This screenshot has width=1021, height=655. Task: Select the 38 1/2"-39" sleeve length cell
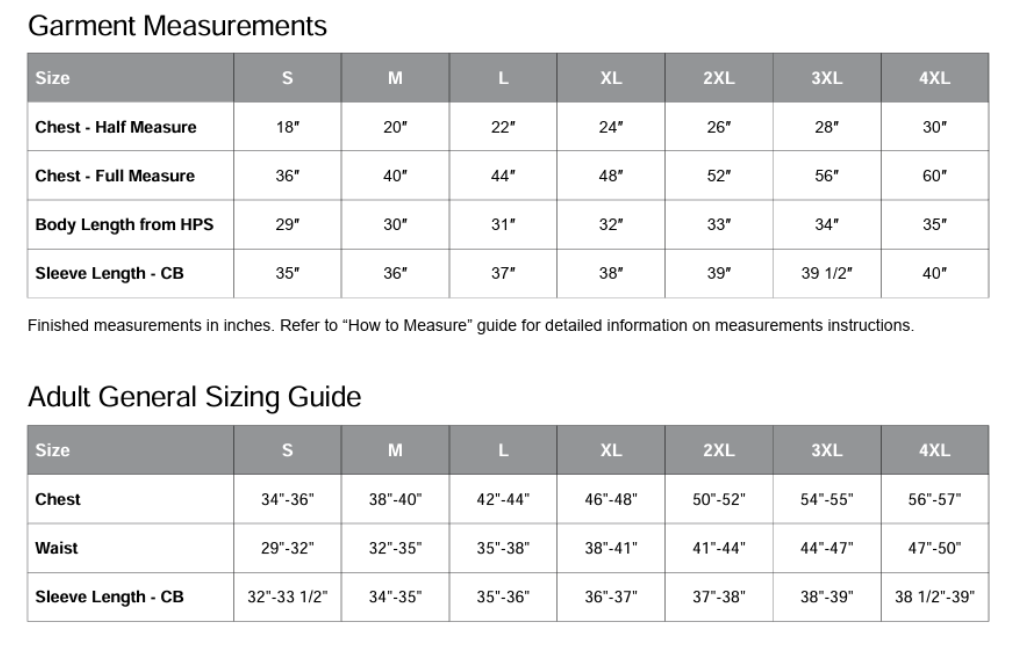[935, 597]
